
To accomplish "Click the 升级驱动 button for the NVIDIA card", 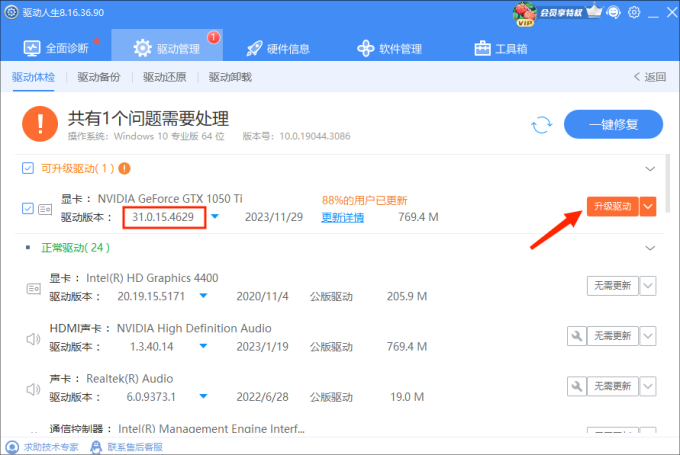I will tap(611, 206).
